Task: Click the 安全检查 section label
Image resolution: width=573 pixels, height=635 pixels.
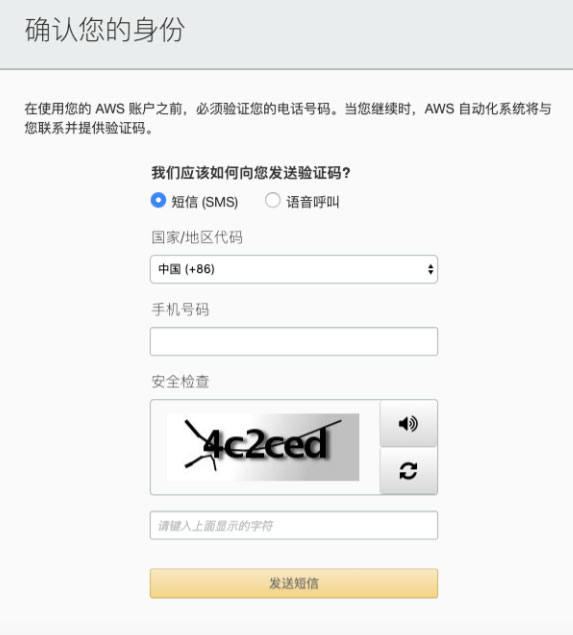Action: (180, 381)
